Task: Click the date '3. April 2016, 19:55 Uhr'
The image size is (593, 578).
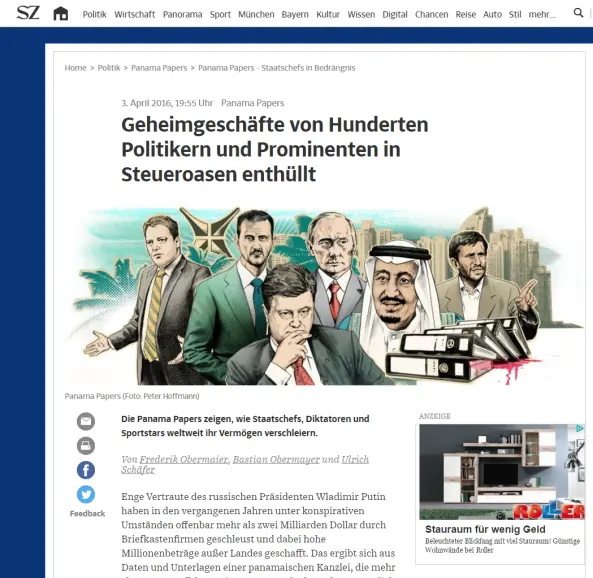Action: tap(167, 103)
